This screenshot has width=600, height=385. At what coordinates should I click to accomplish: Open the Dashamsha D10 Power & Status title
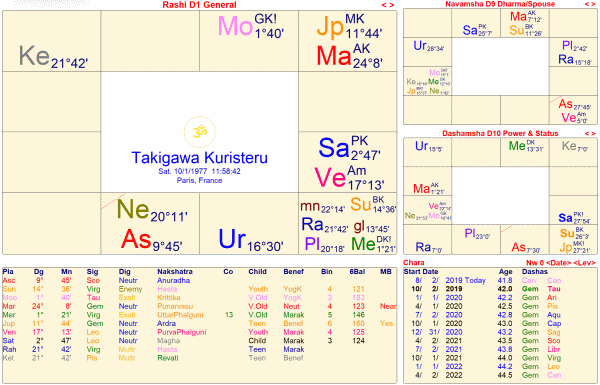(x=500, y=133)
